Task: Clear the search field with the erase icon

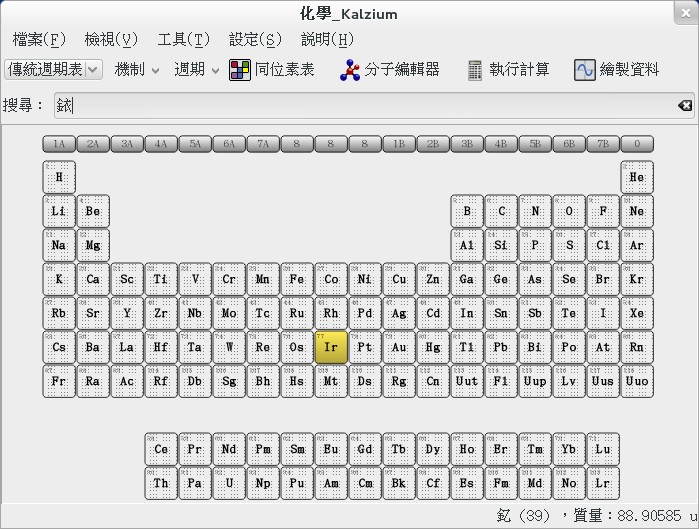Action: (x=685, y=106)
